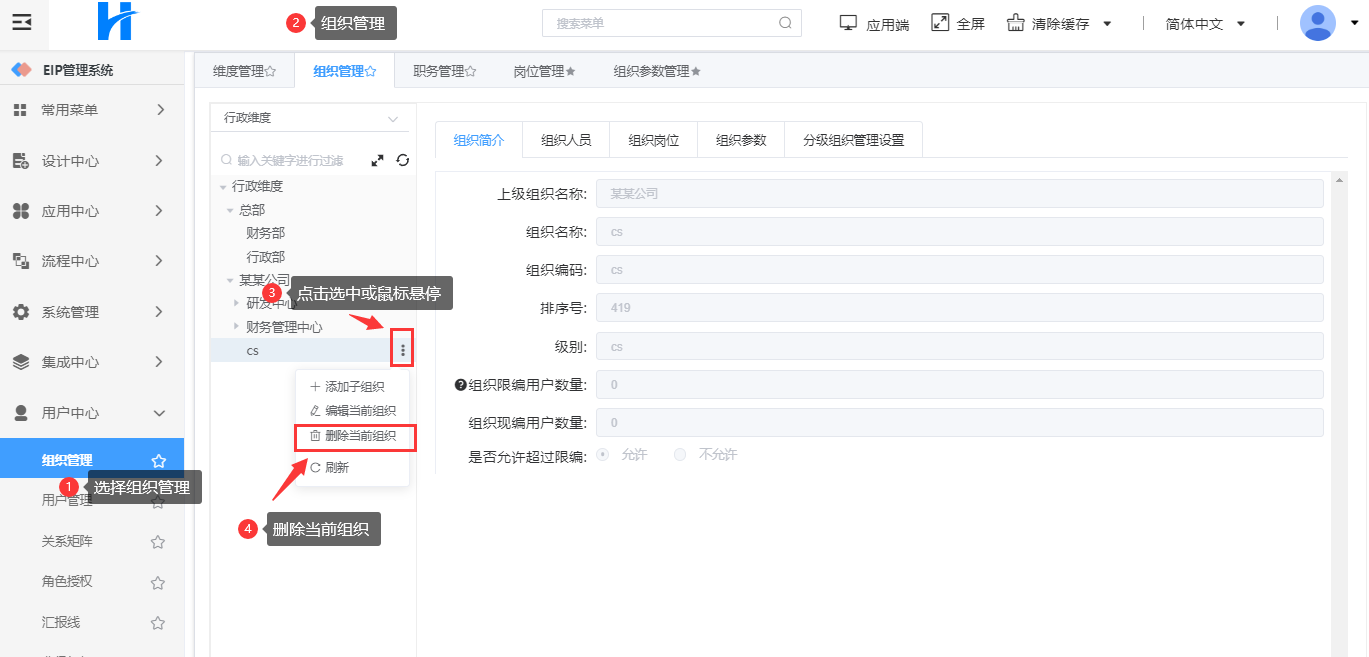Click the 应用中心 sidebar icon

pyautogui.click(x=20, y=211)
